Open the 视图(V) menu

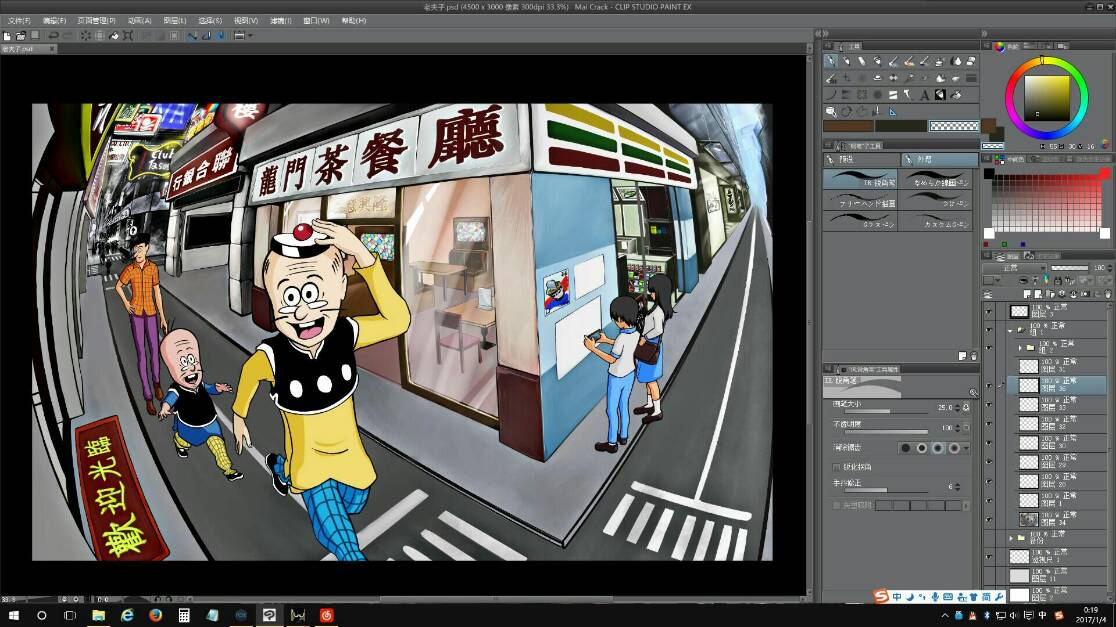point(246,21)
